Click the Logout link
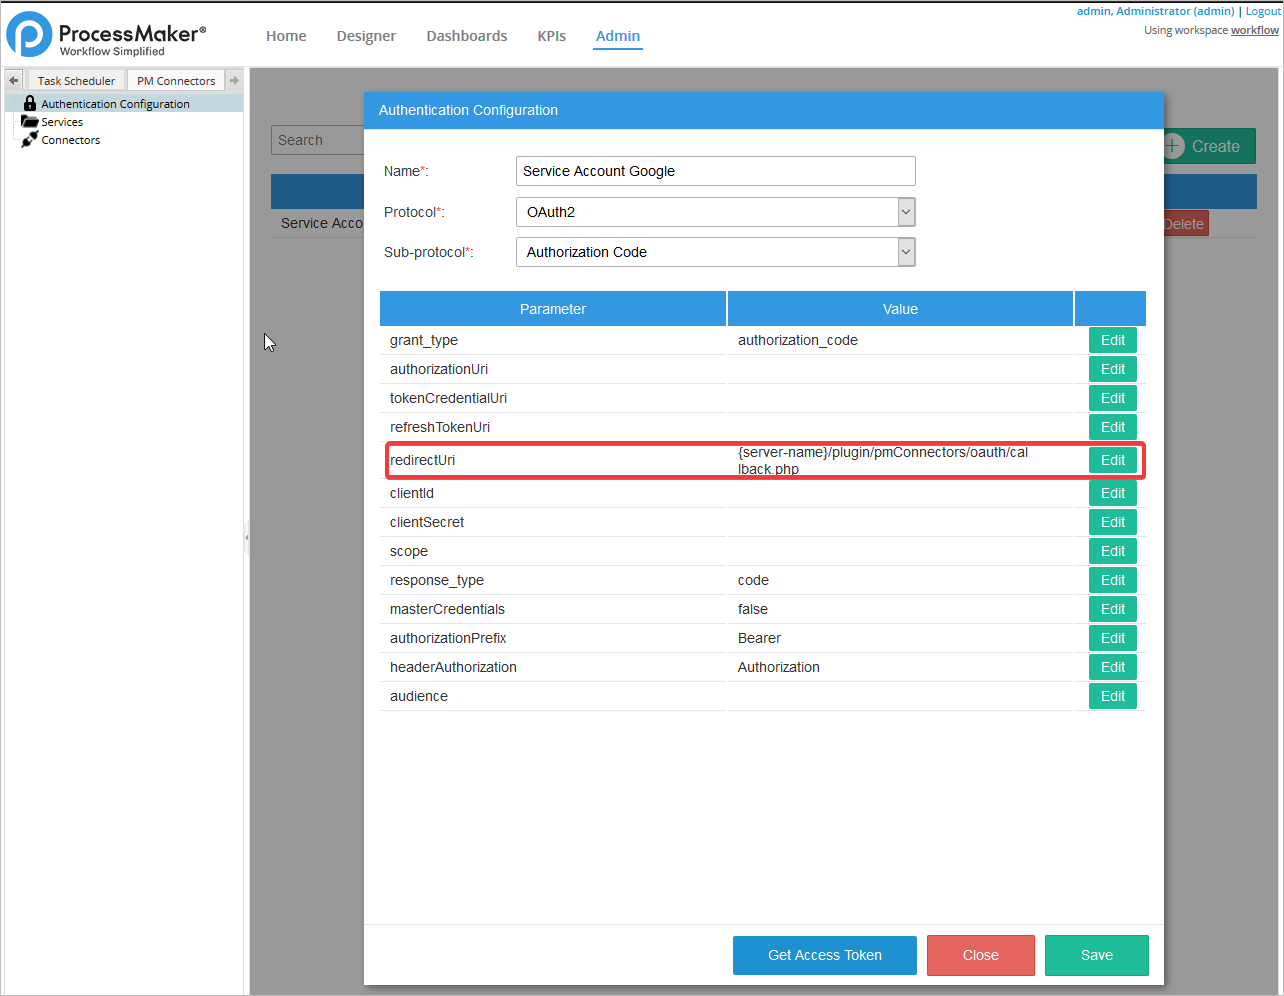The width and height of the screenshot is (1284, 996). (1263, 11)
